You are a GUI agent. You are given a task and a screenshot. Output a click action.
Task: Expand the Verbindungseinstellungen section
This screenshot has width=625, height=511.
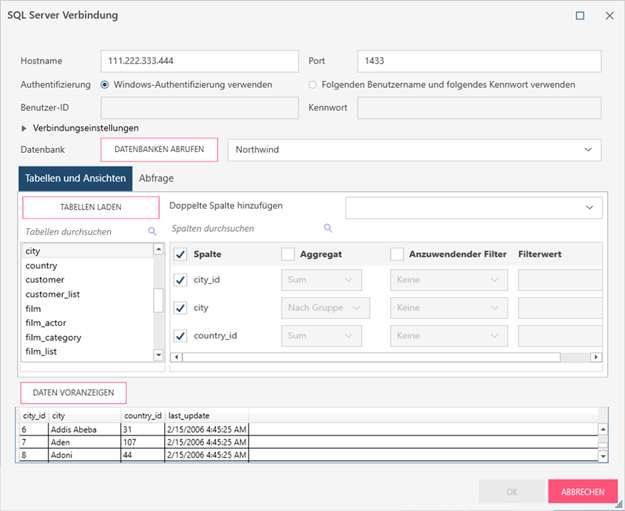tap(25, 128)
